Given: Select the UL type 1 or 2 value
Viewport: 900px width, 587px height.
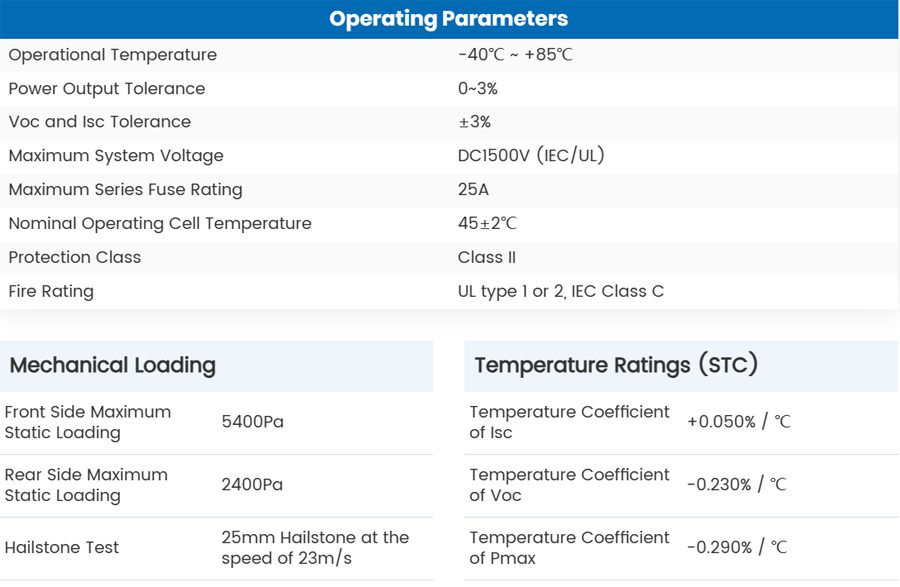Looking at the screenshot, I should pos(561,292).
